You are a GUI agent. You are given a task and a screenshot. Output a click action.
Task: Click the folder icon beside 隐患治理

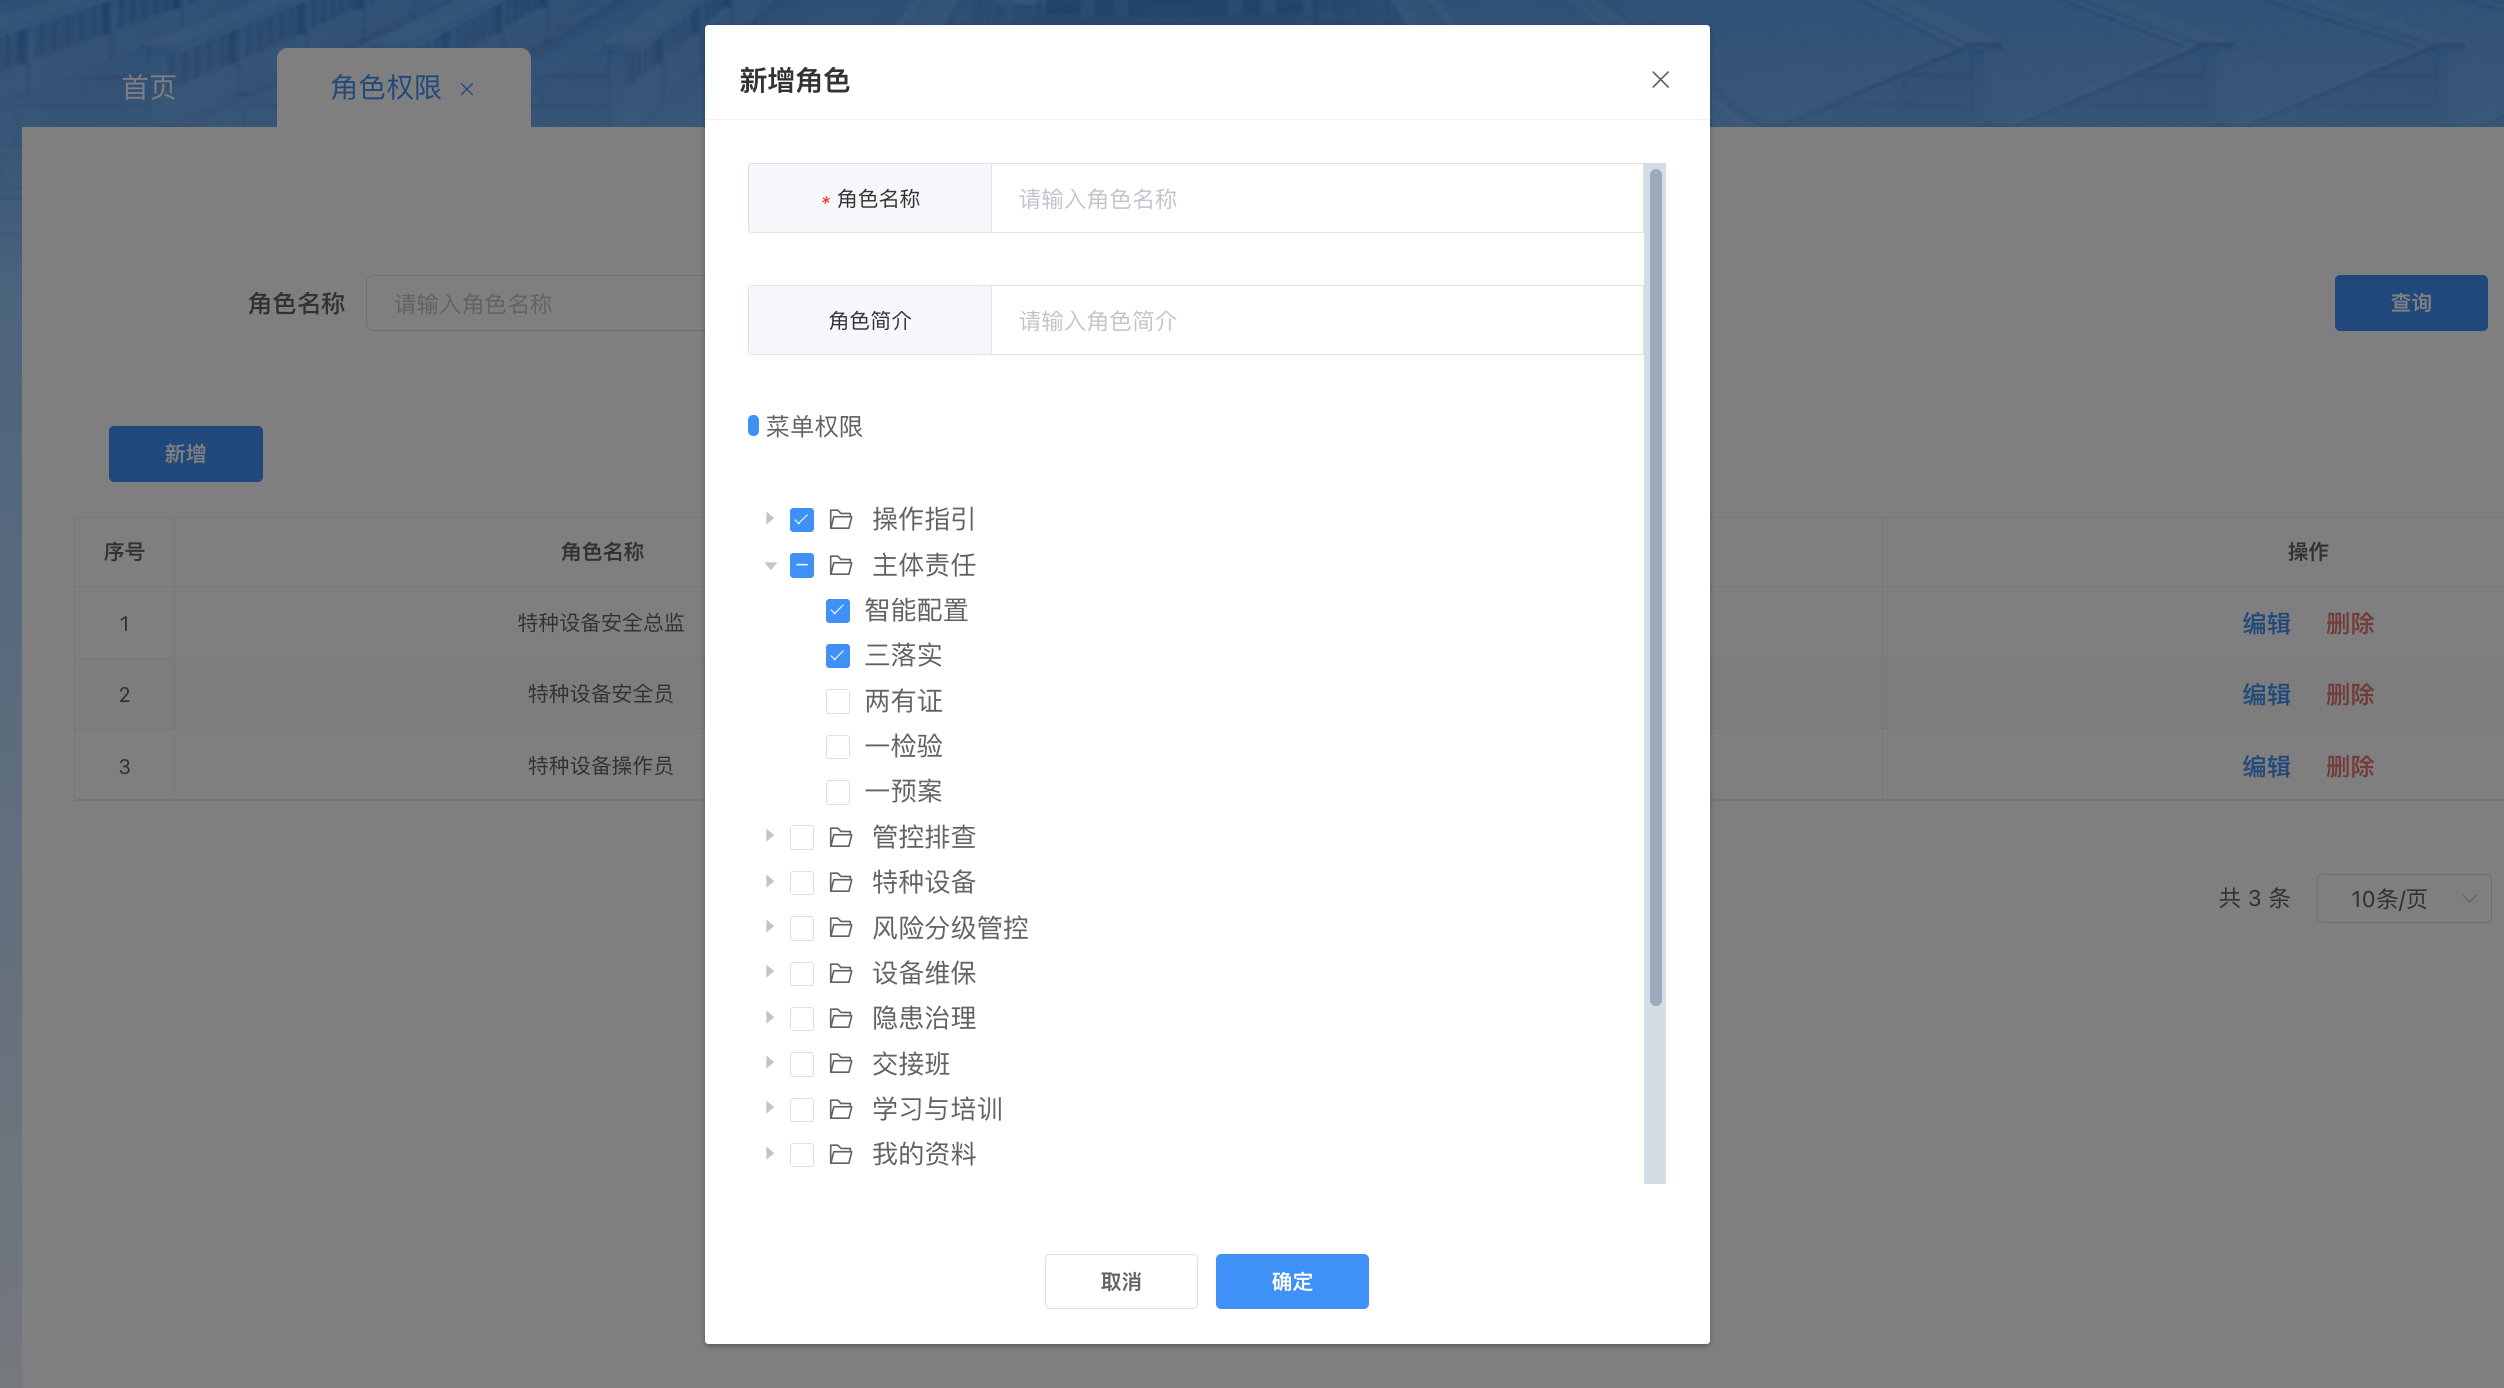[x=841, y=1018]
